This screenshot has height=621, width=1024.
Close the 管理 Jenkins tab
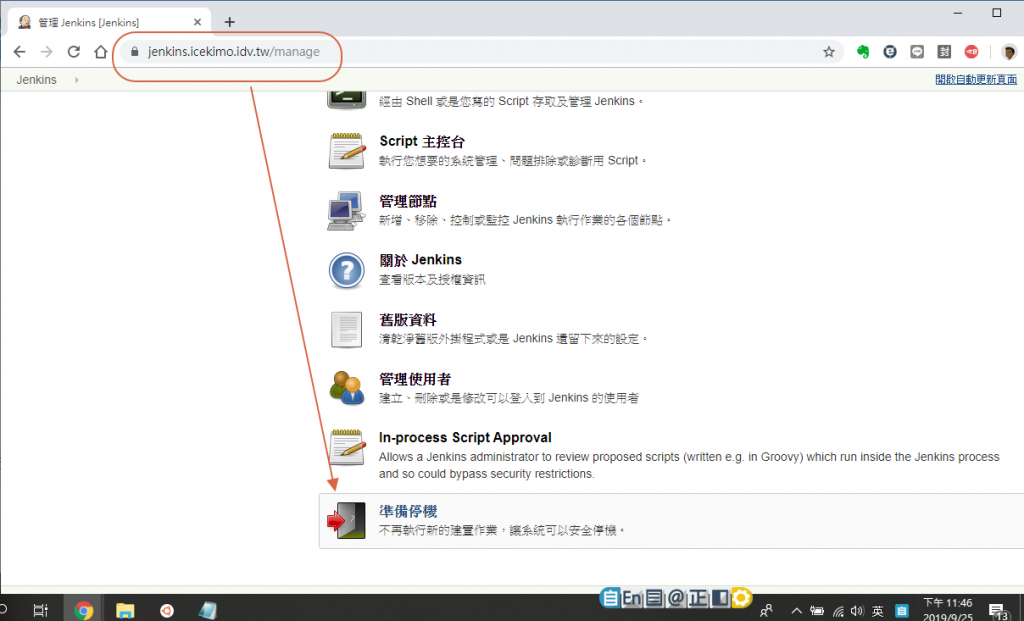point(197,22)
